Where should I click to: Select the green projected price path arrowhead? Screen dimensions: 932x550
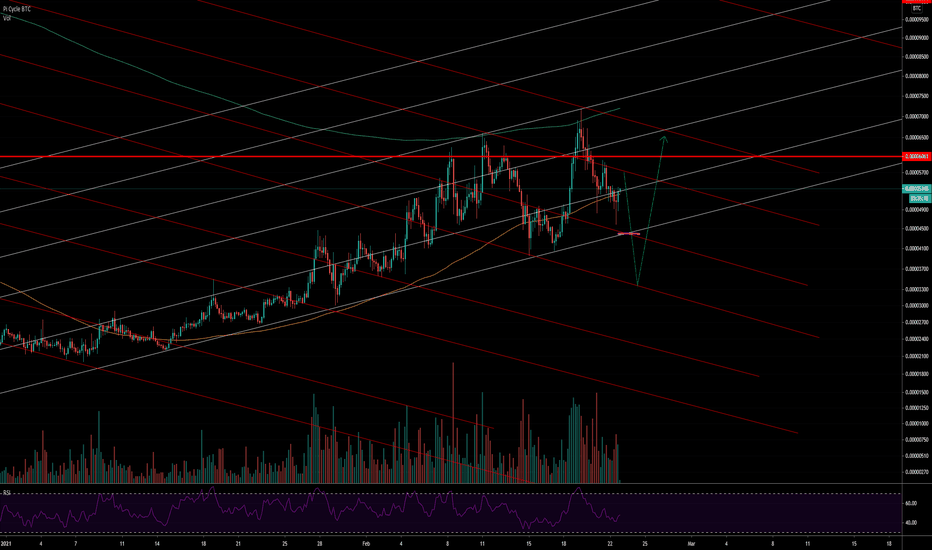(664, 139)
